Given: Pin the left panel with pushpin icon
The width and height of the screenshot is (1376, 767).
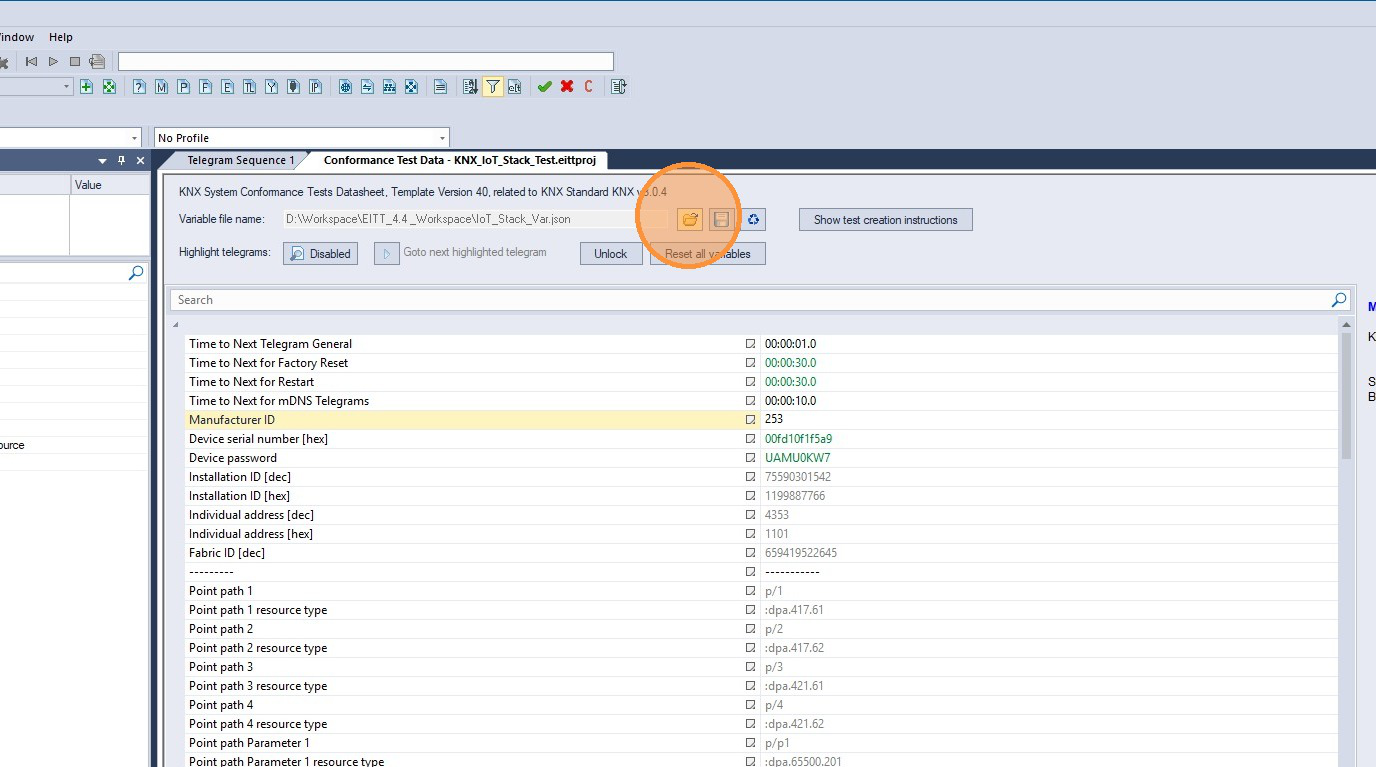Looking at the screenshot, I should [x=122, y=161].
